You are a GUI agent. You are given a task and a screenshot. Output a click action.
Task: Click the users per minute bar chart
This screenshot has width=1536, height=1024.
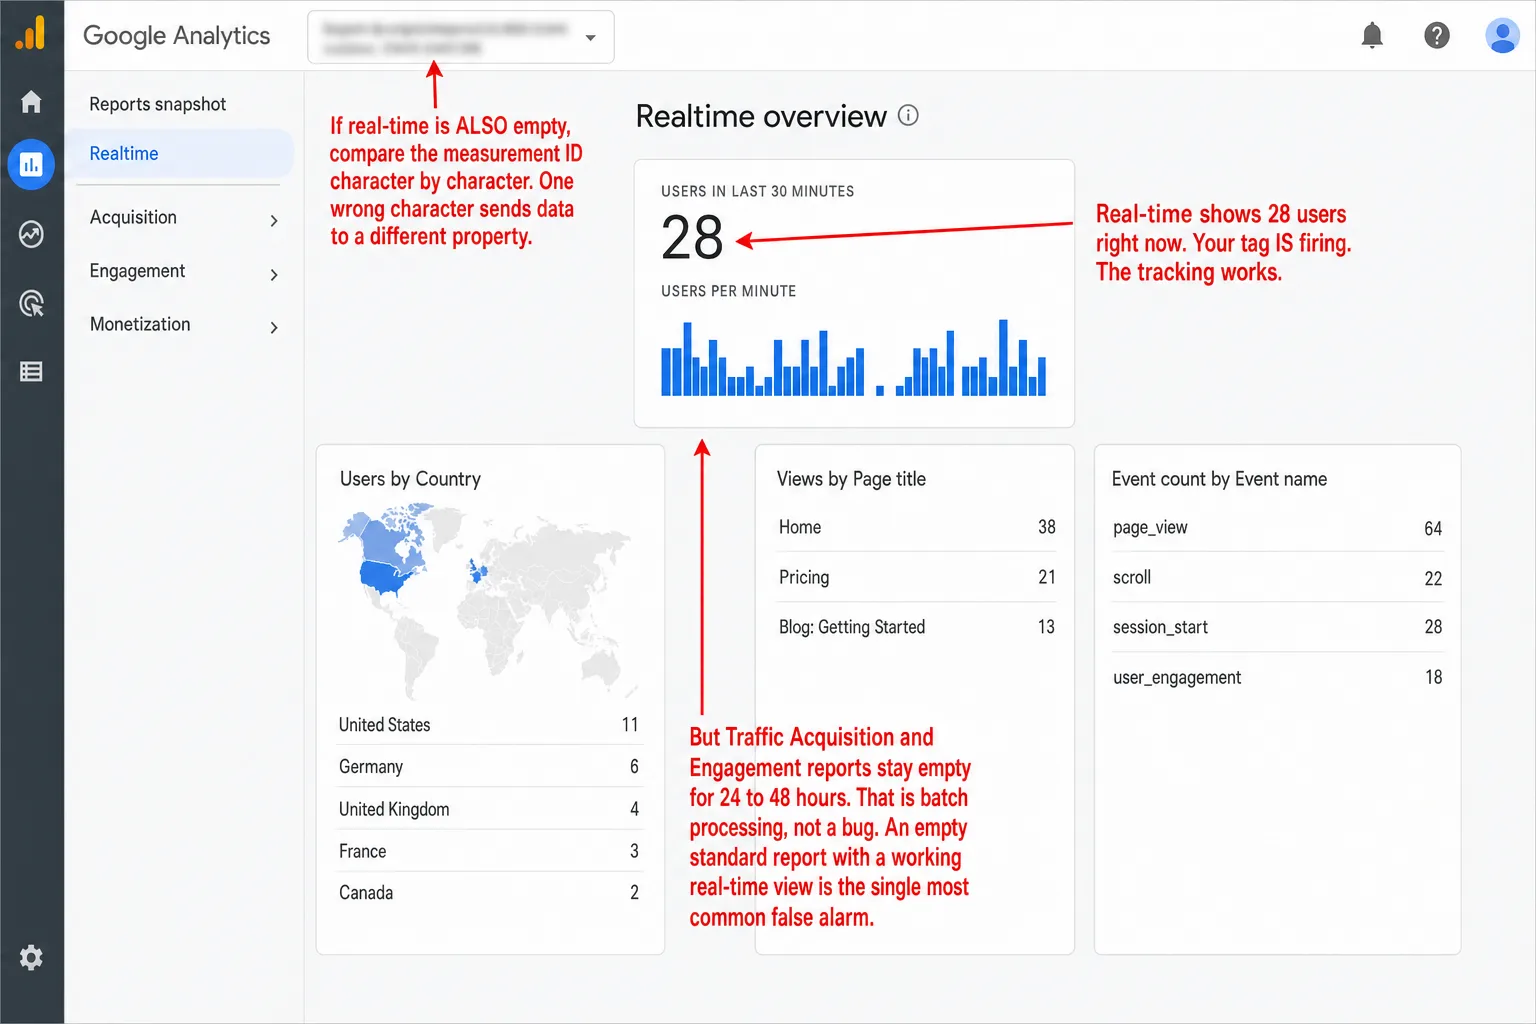click(x=854, y=358)
